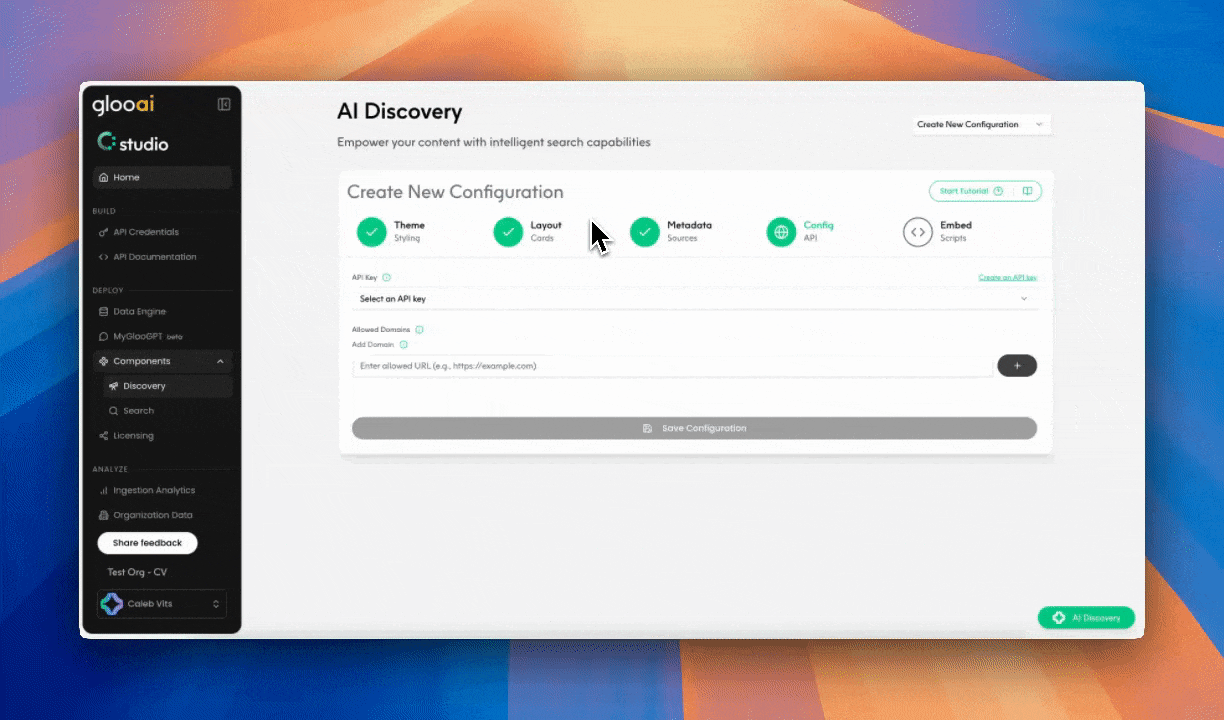Click the database icon beside Data Engine
The width and height of the screenshot is (1224, 720).
coord(103,312)
